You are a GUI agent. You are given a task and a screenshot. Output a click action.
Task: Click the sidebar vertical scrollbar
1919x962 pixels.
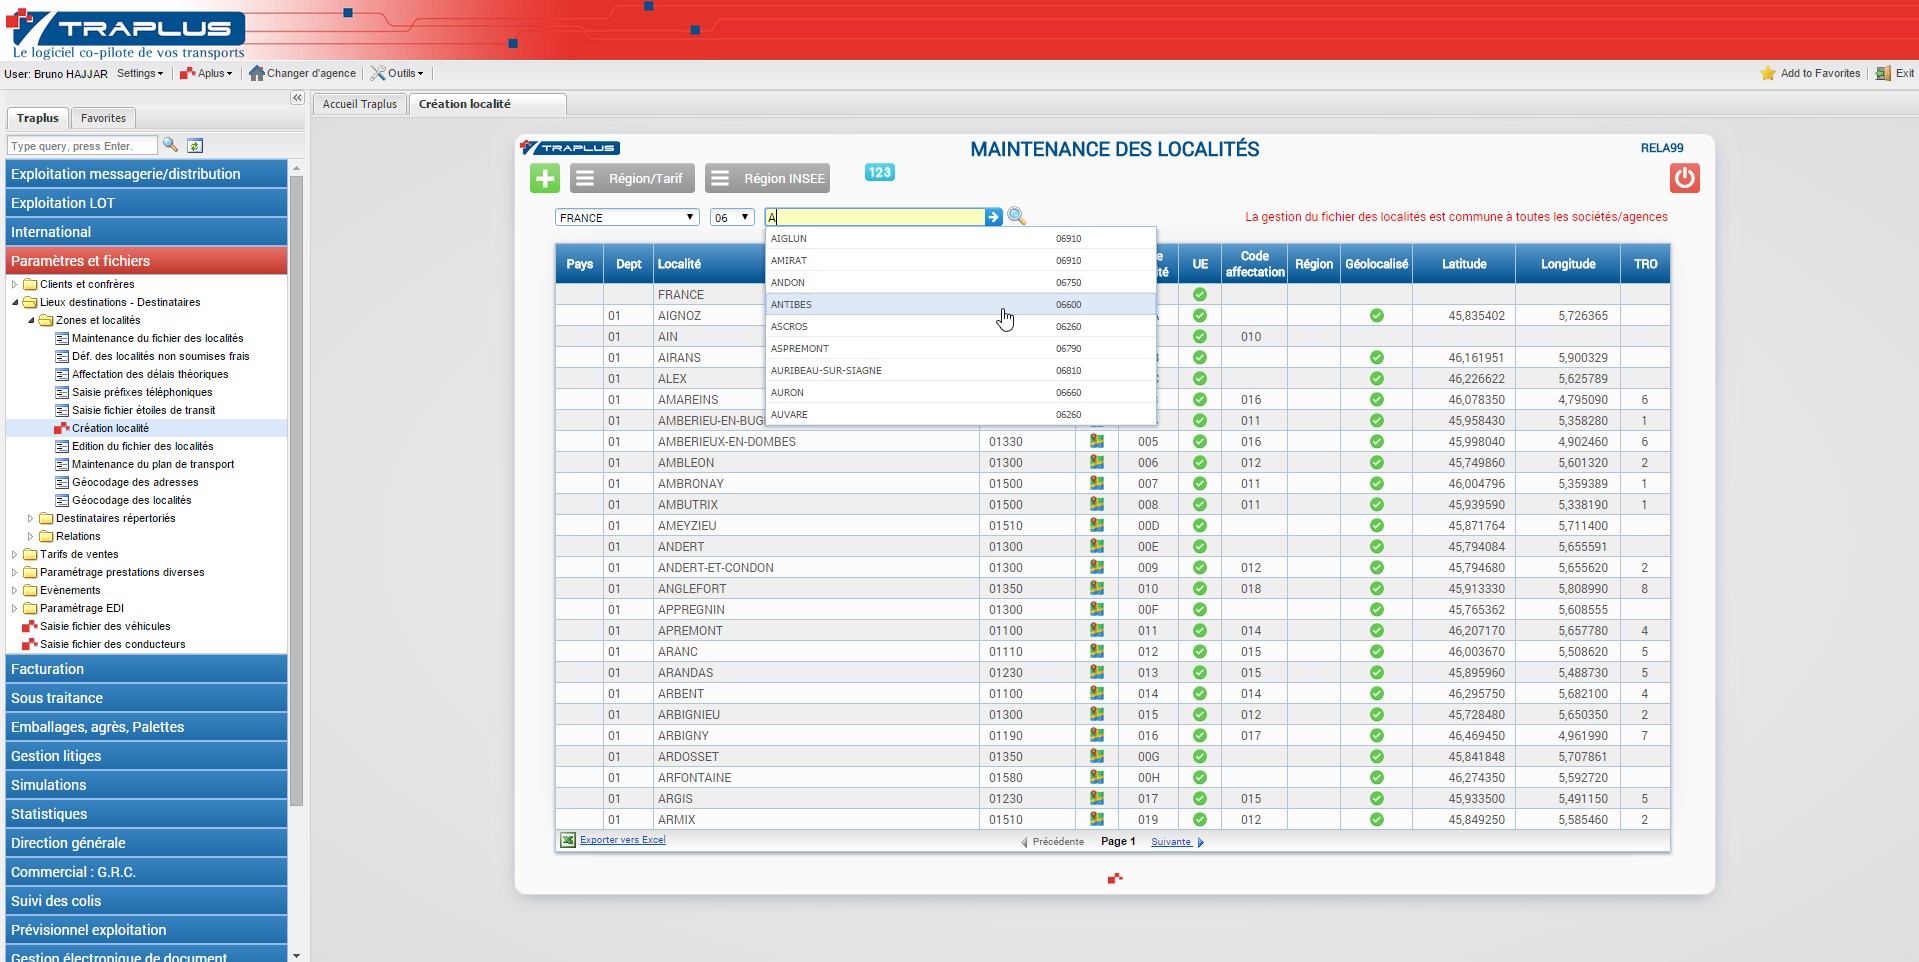coord(296,490)
